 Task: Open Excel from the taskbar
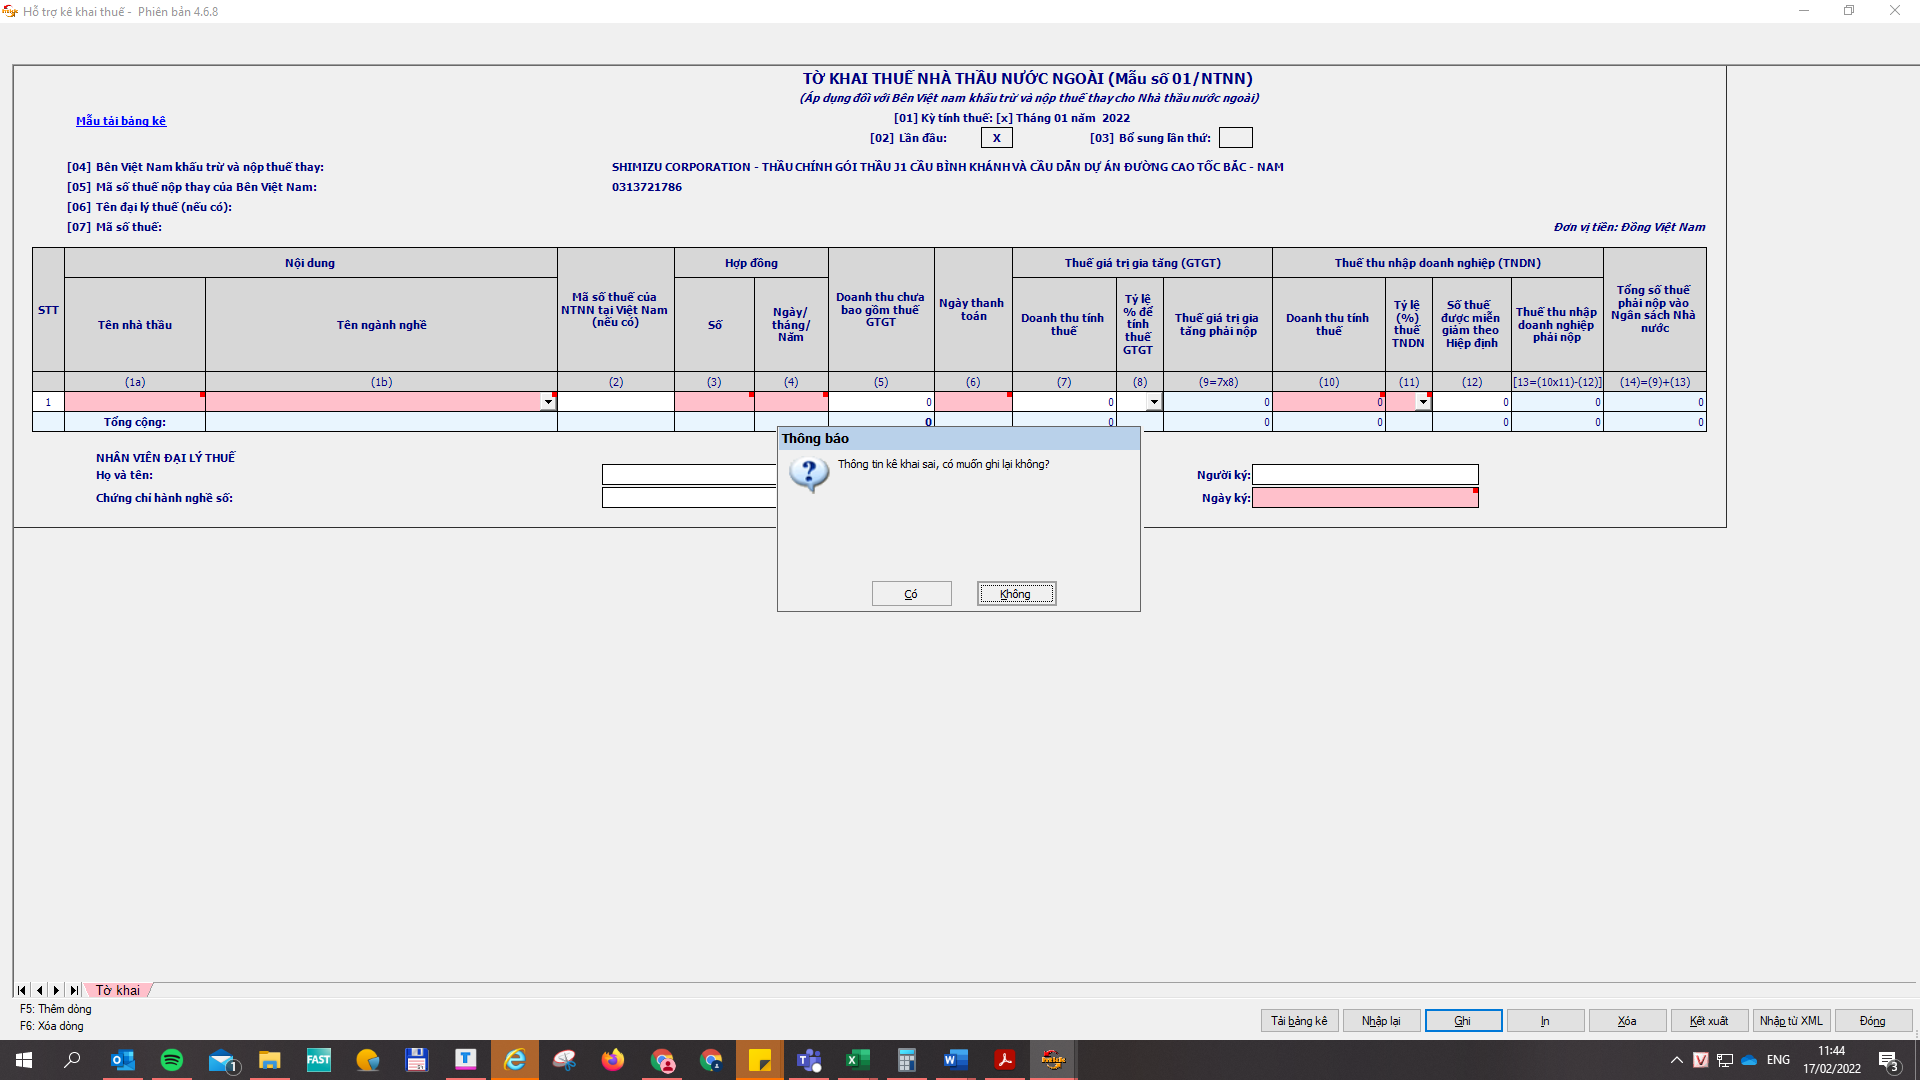coord(857,1060)
